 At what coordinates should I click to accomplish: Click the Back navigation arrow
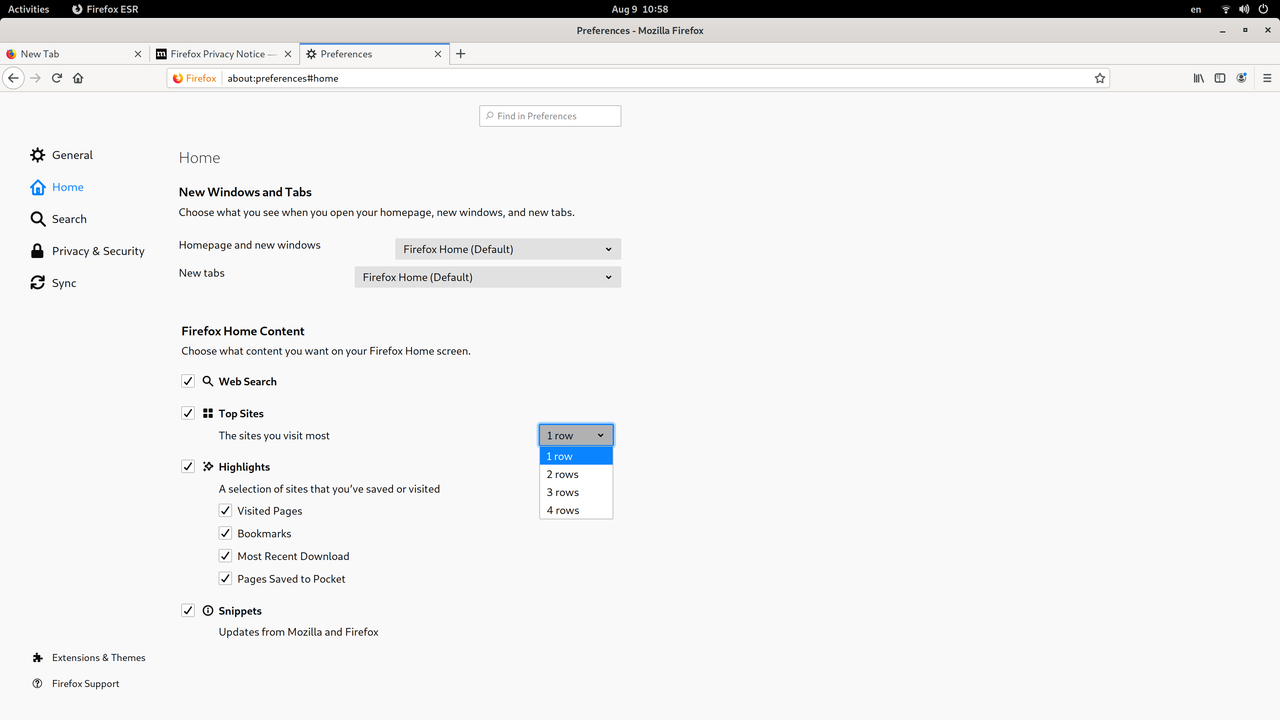click(x=13, y=78)
